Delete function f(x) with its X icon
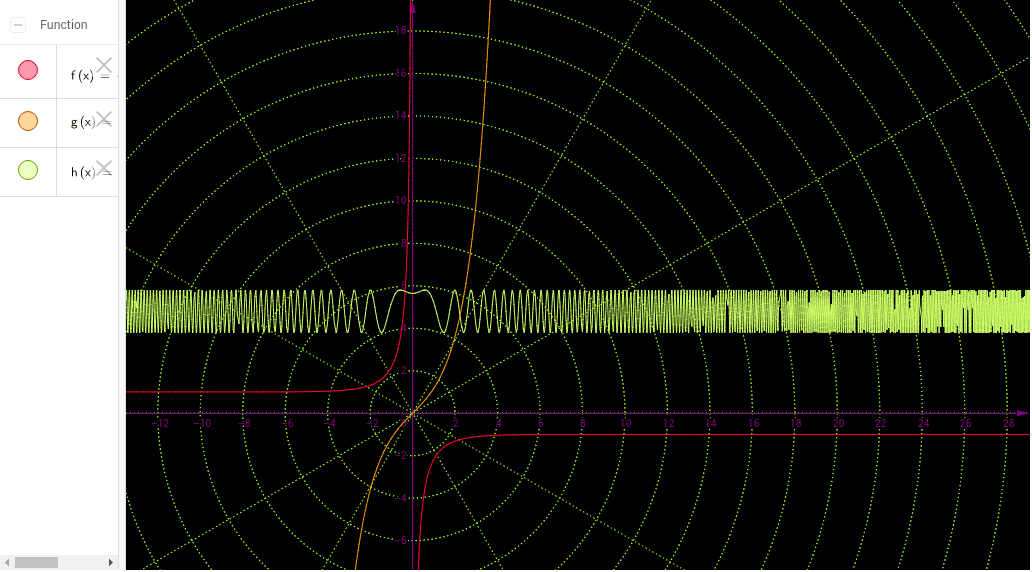Viewport: 1032px width, 572px height. click(x=104, y=65)
